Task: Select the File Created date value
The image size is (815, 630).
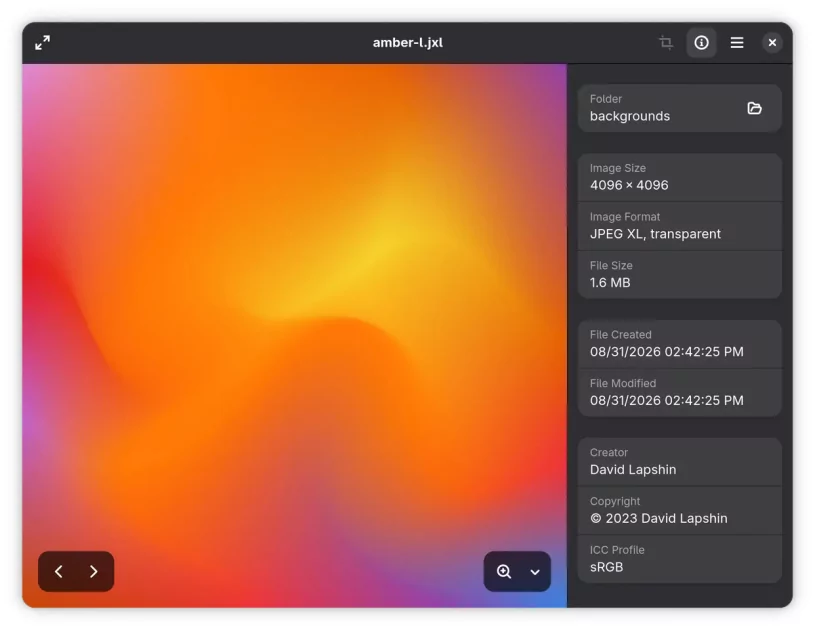Action: tap(666, 352)
